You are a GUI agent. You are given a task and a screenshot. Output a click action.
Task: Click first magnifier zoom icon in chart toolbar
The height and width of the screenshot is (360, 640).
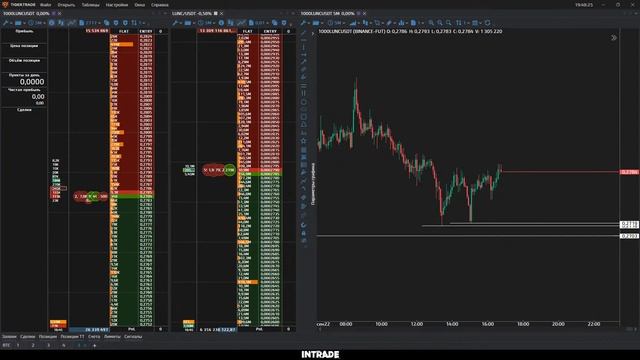point(431,23)
